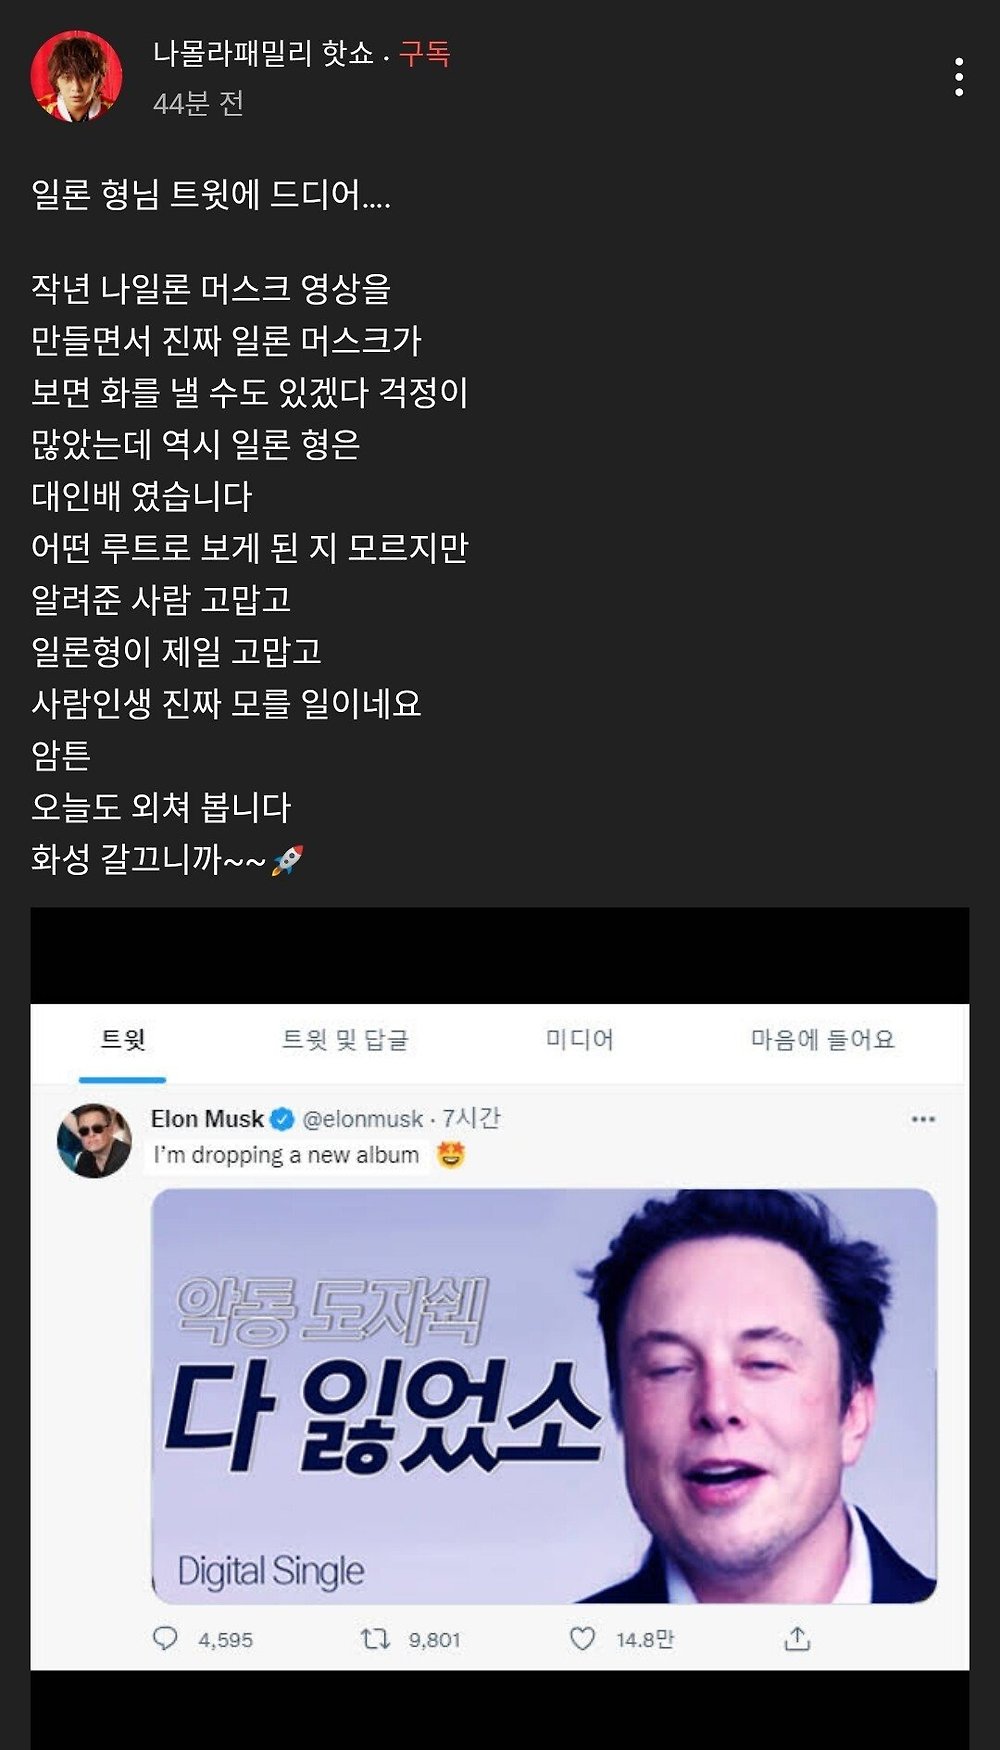Click the Elon Musk display name
This screenshot has height=1750, width=1000.
208,1119
